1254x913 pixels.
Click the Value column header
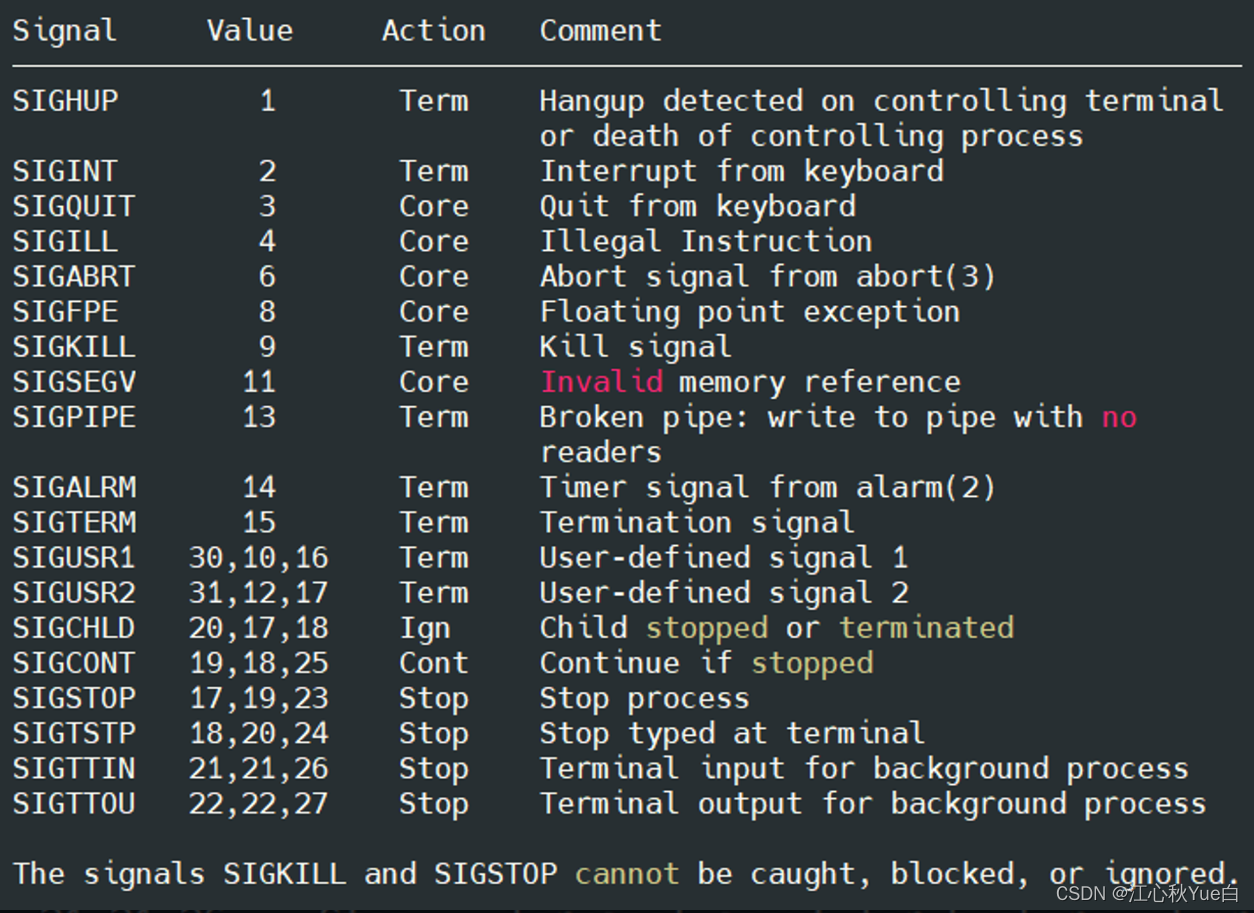tap(250, 31)
